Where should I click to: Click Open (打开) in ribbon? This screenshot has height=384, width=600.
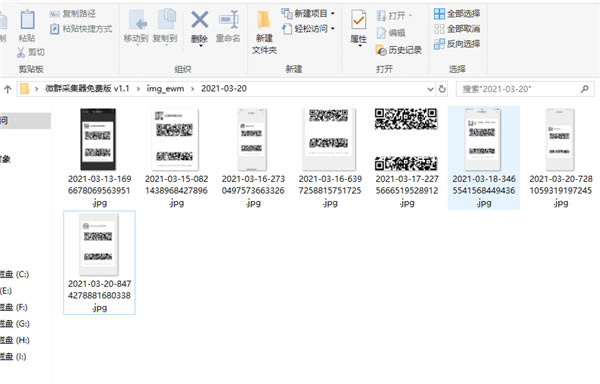pyautogui.click(x=394, y=16)
